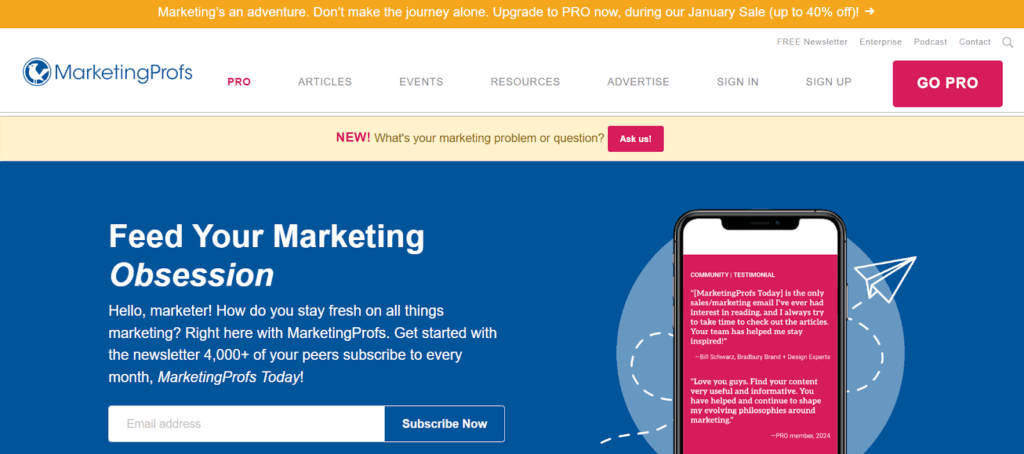Click the MarketingProfs globe logo icon

pos(37,72)
